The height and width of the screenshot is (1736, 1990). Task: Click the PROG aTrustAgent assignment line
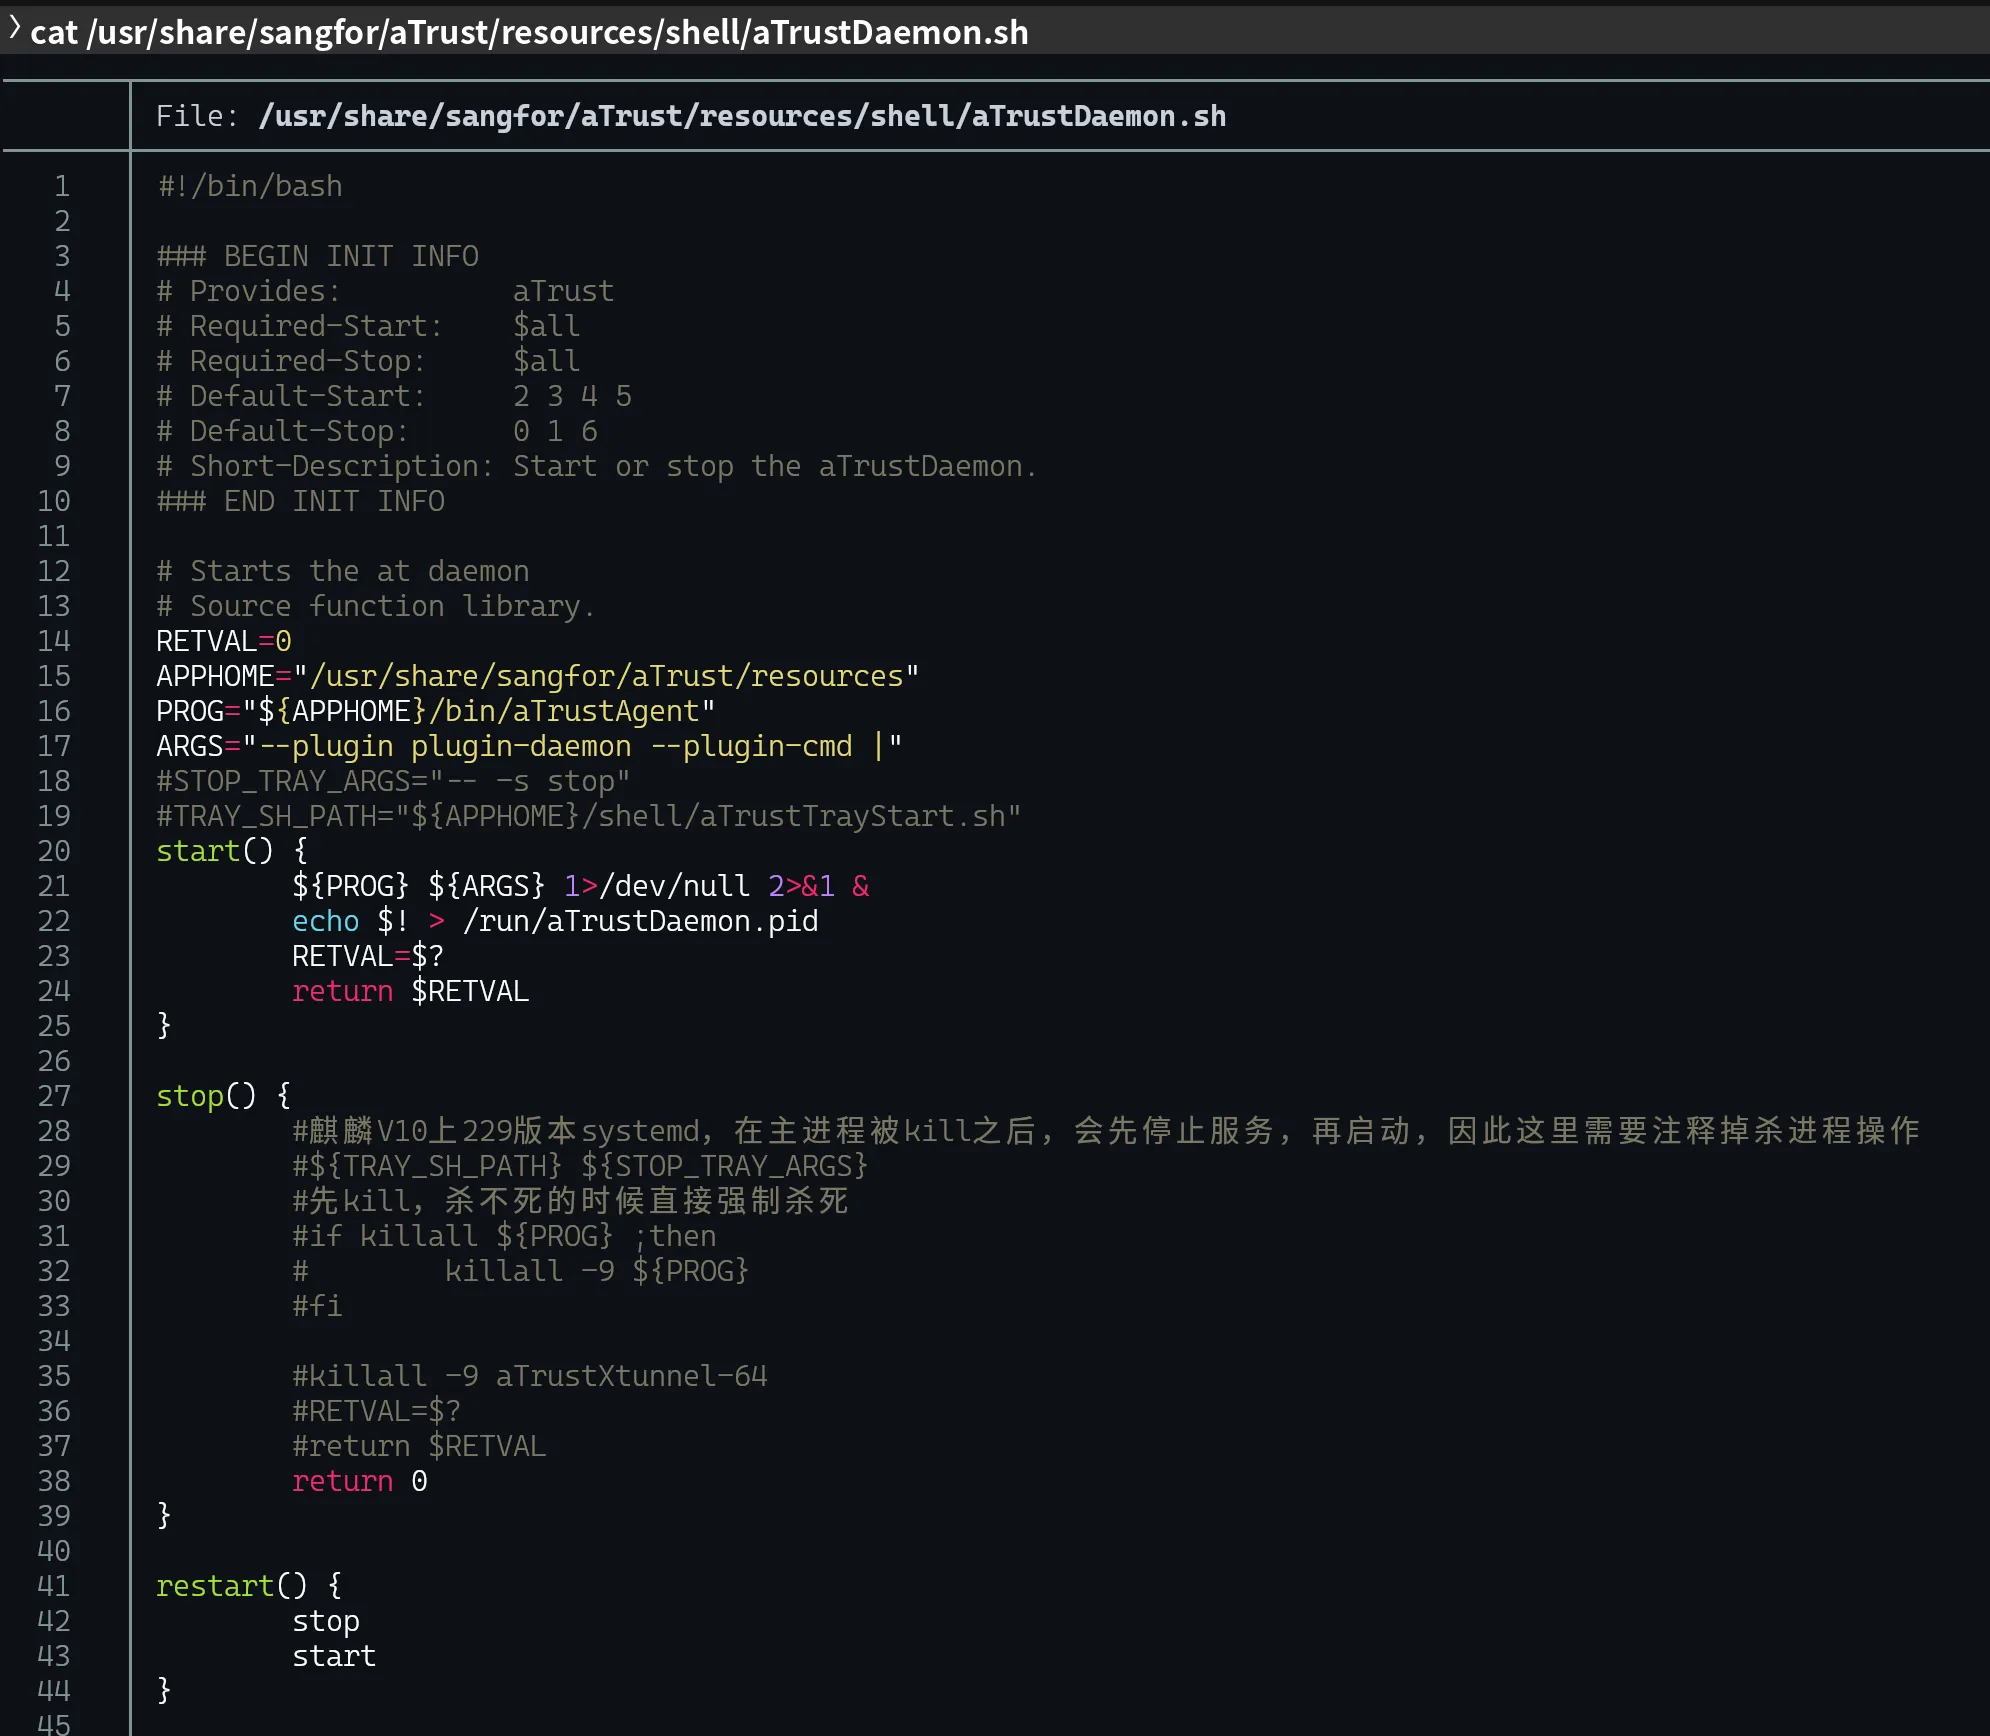coord(436,711)
